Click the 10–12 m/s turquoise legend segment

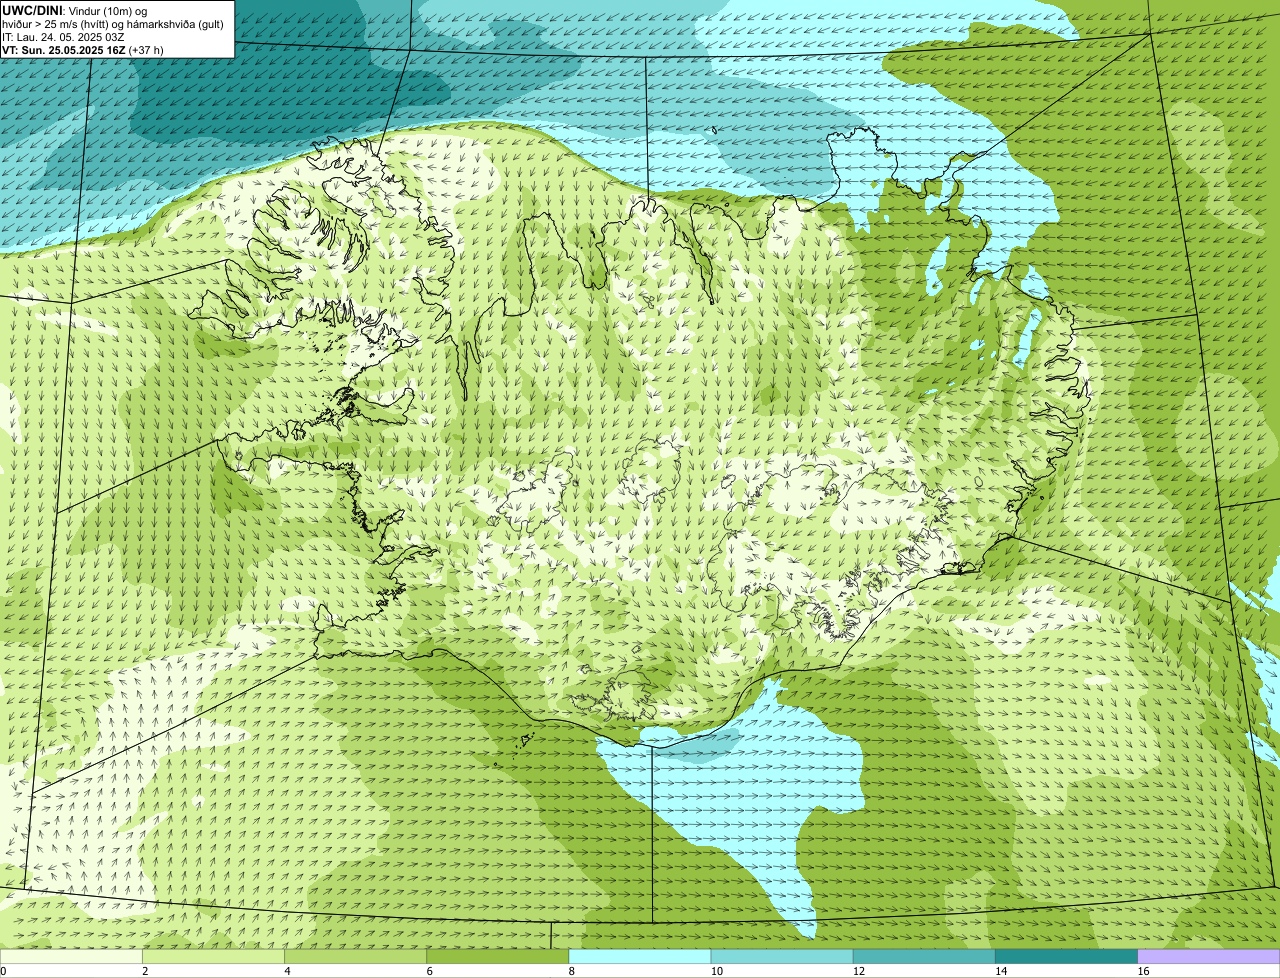coord(781,956)
